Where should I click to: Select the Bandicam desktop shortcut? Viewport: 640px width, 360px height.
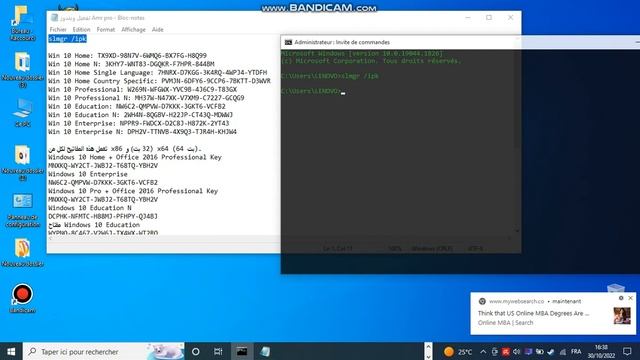(22, 298)
